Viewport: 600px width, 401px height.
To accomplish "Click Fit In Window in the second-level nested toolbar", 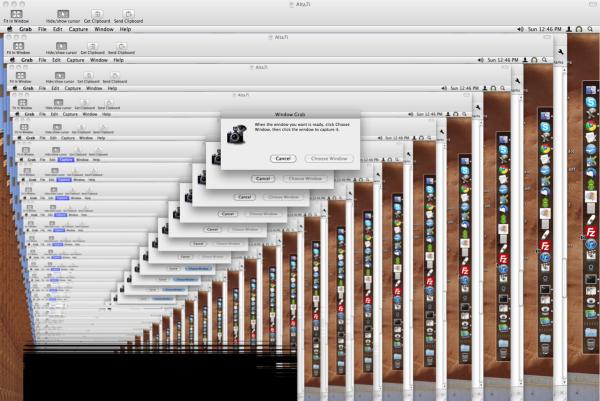I will pyautogui.click(x=18, y=48).
